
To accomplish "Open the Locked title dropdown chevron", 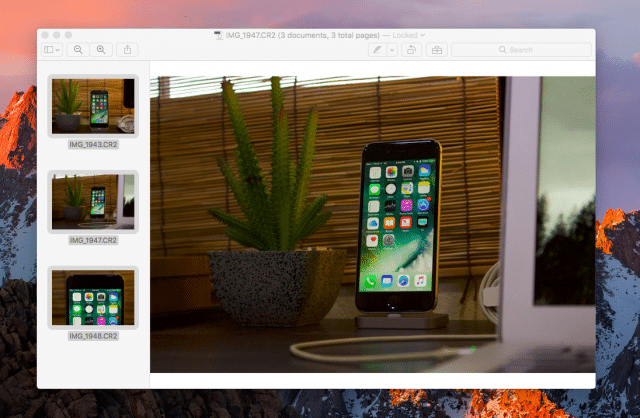I will (x=423, y=35).
